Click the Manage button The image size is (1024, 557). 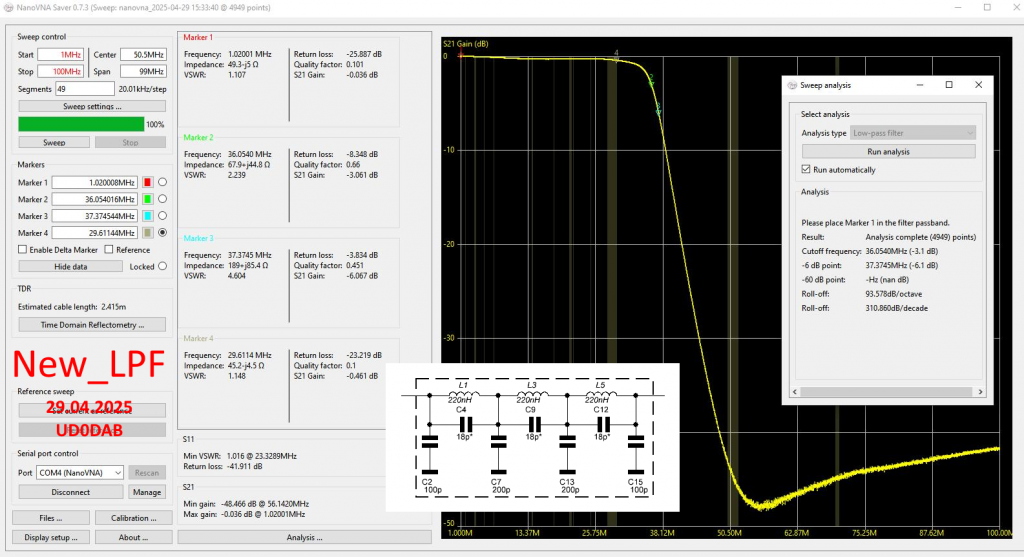(x=146, y=492)
